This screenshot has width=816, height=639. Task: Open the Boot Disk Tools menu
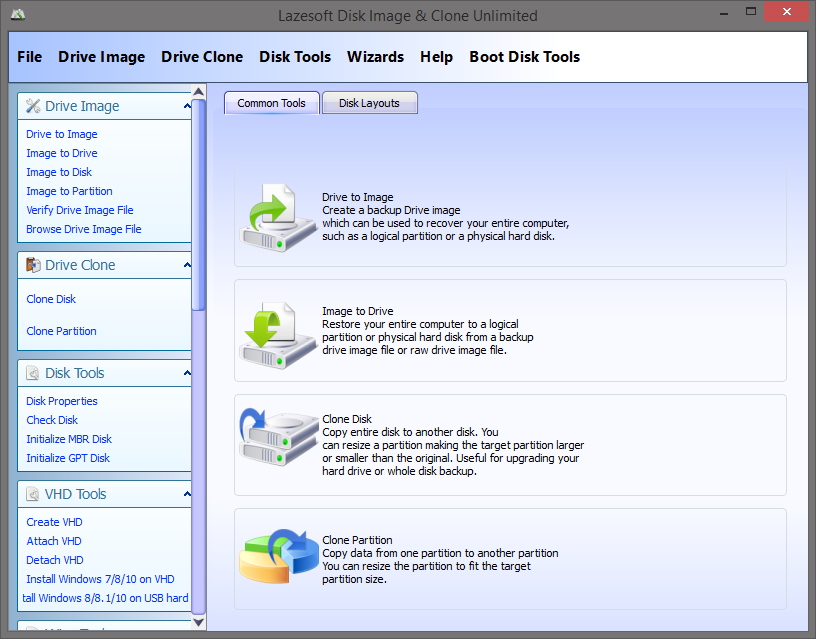[x=524, y=57]
